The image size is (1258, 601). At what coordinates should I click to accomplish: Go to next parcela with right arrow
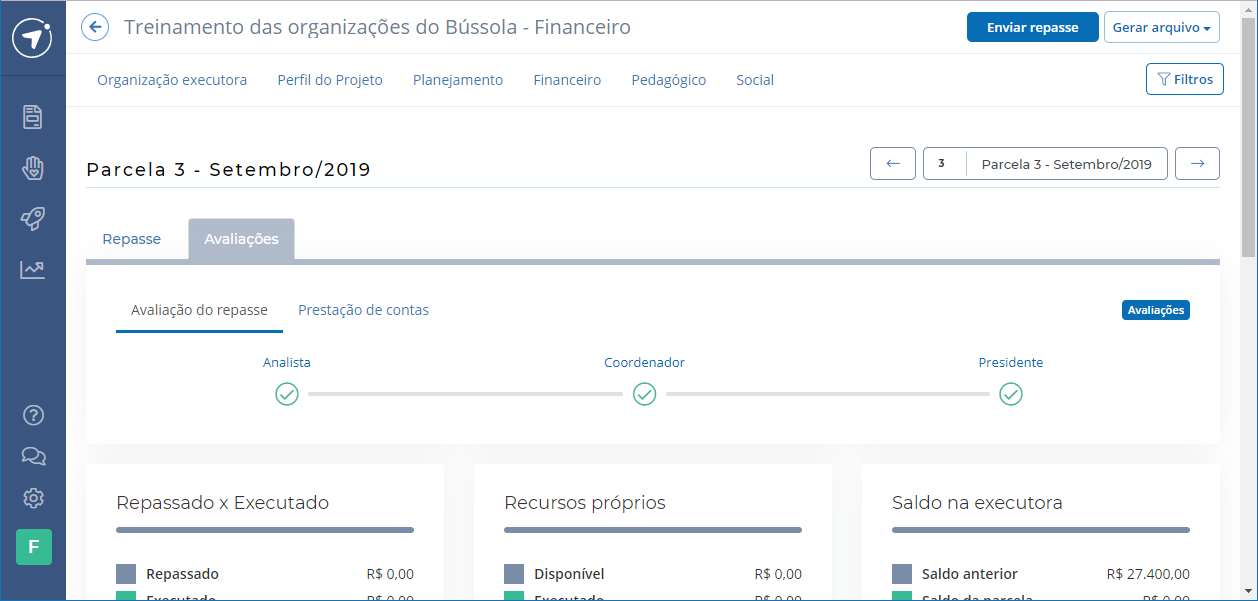click(x=1197, y=163)
